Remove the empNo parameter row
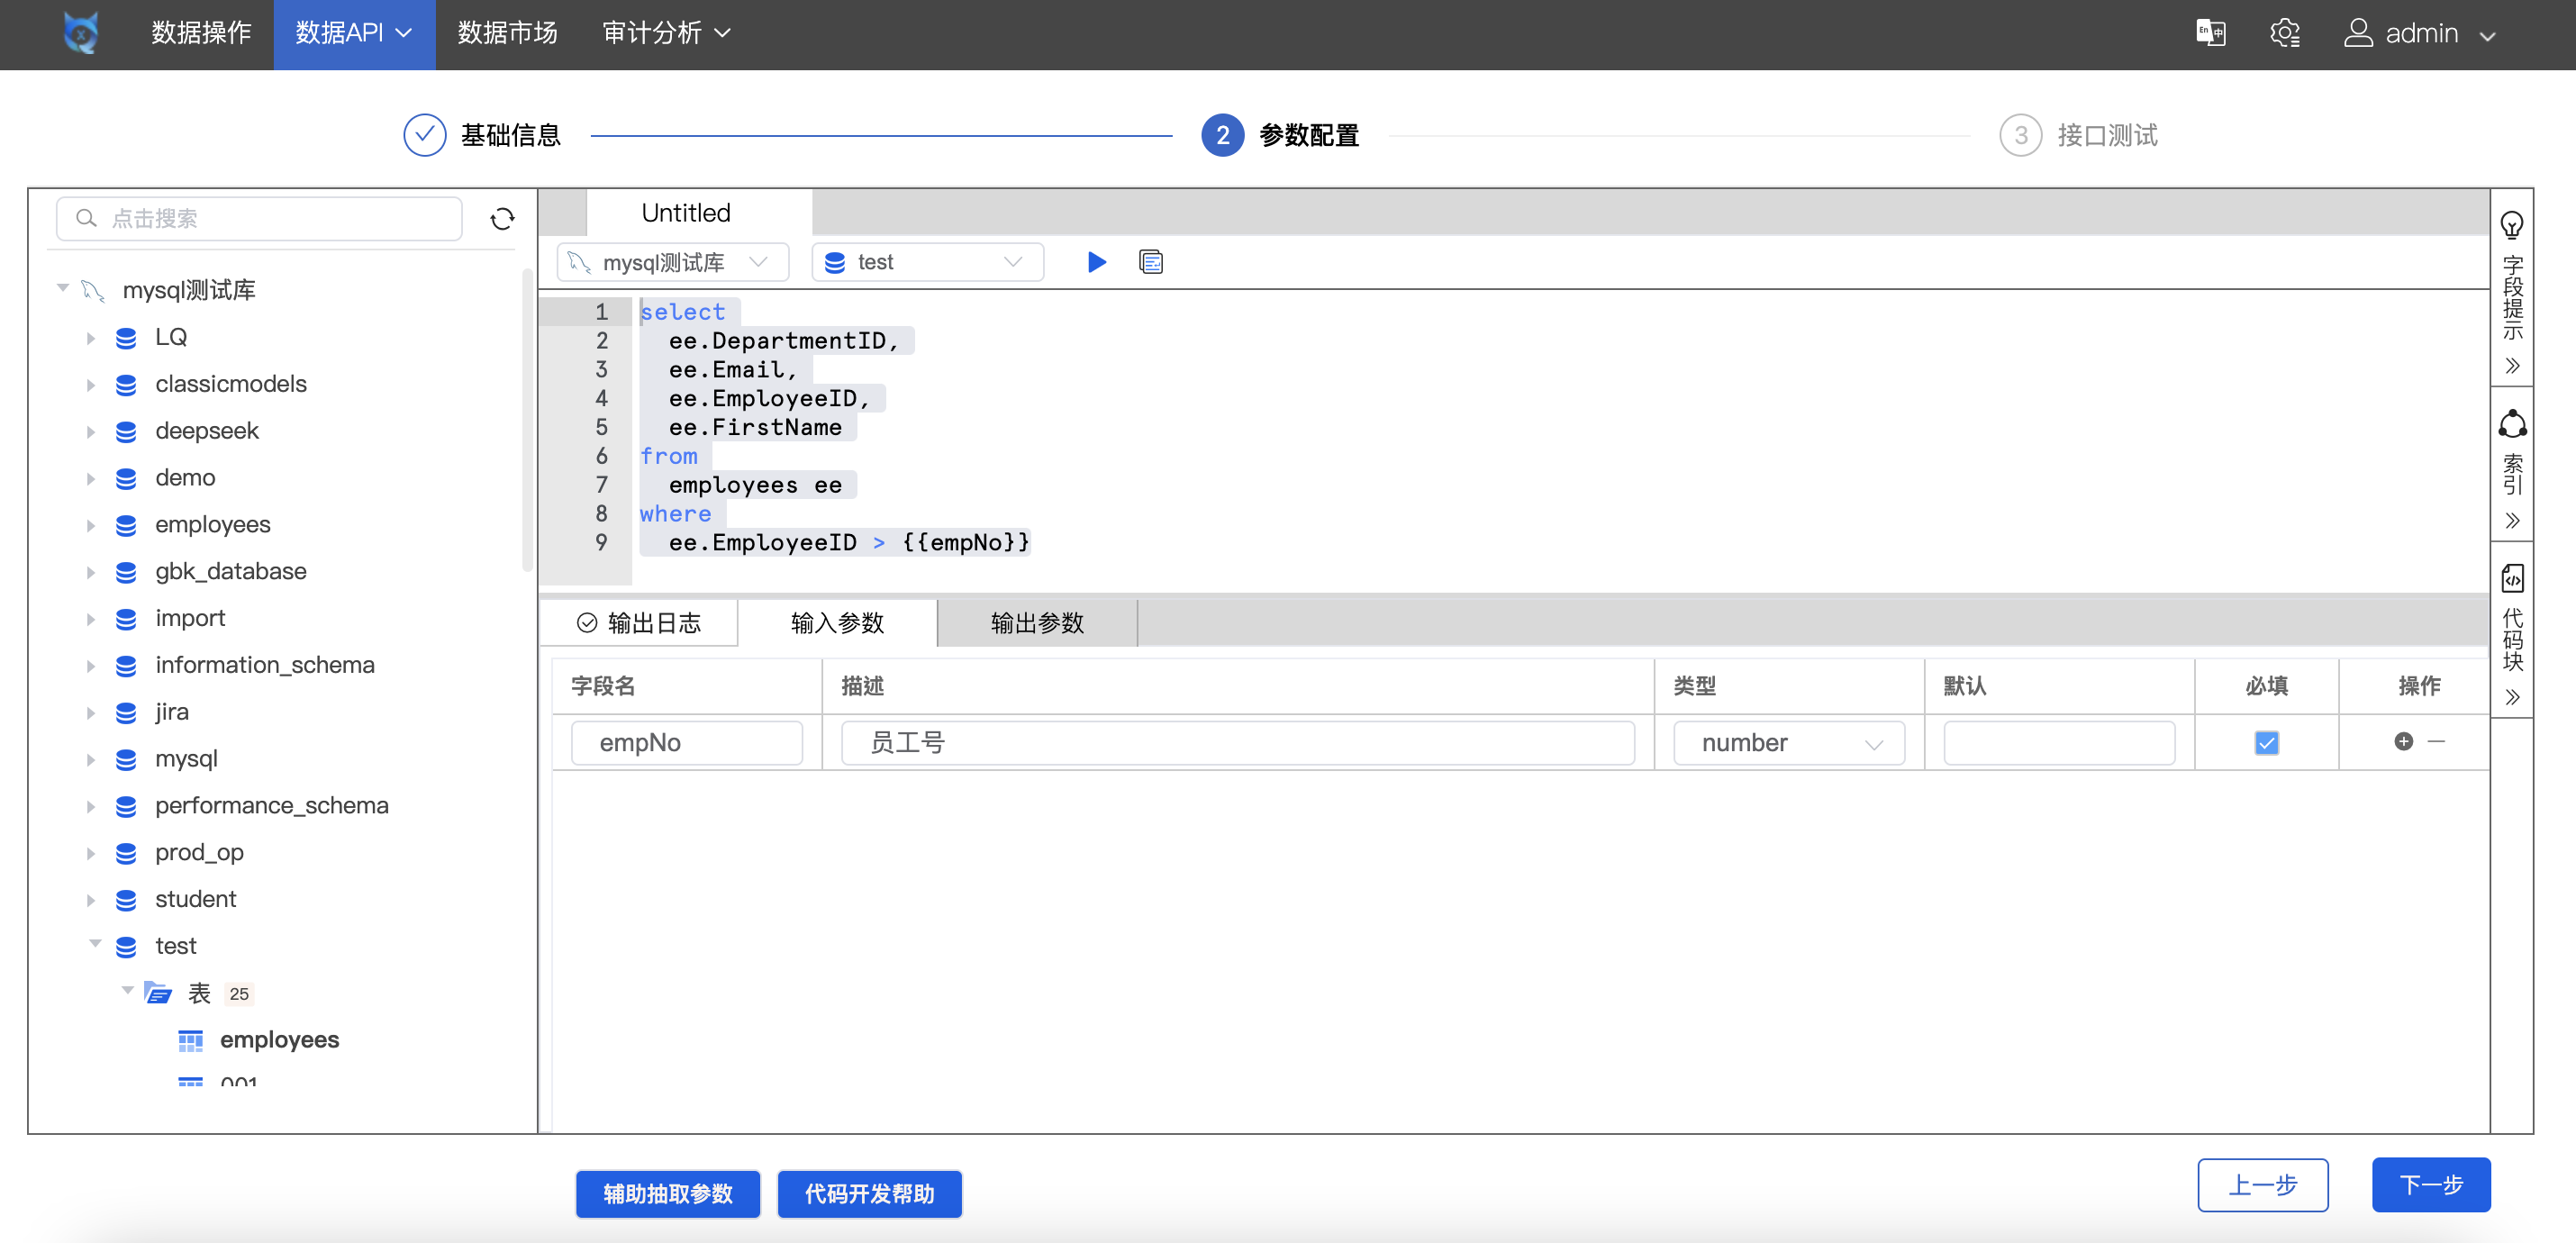Viewport: 2576px width, 1243px height. click(2436, 741)
